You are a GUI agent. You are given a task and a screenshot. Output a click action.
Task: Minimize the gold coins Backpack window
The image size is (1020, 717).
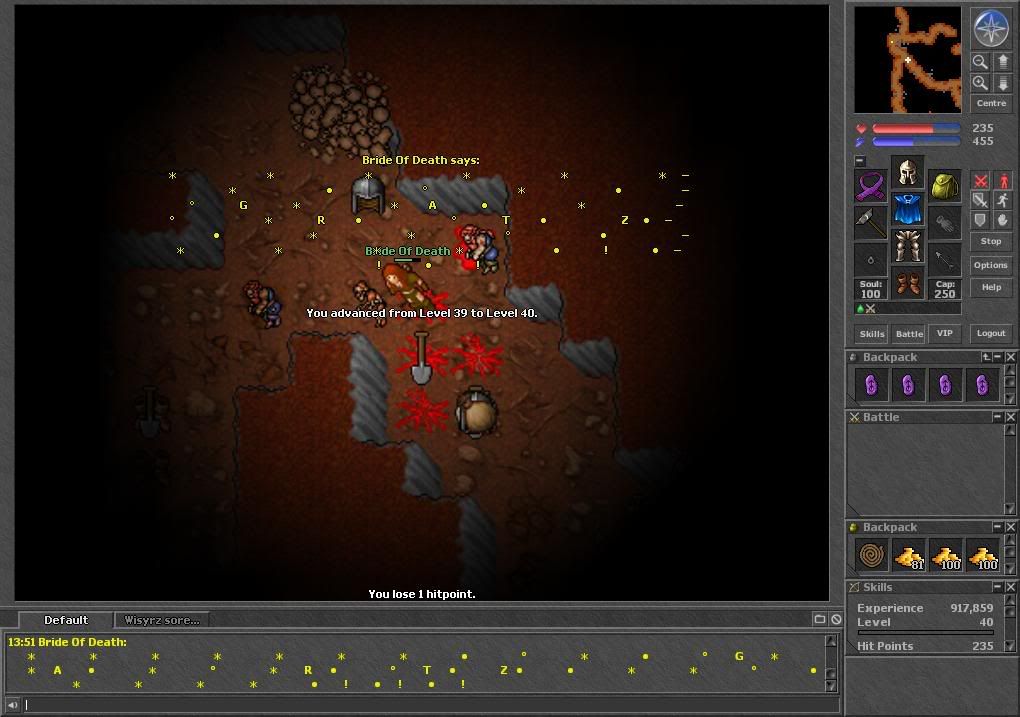click(998, 526)
